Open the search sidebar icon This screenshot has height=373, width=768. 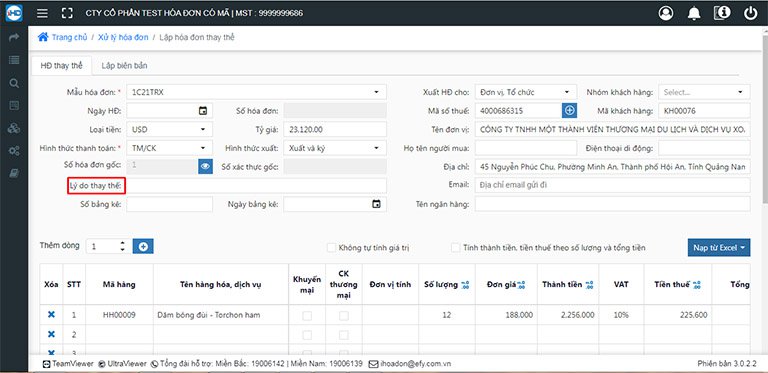[14, 83]
